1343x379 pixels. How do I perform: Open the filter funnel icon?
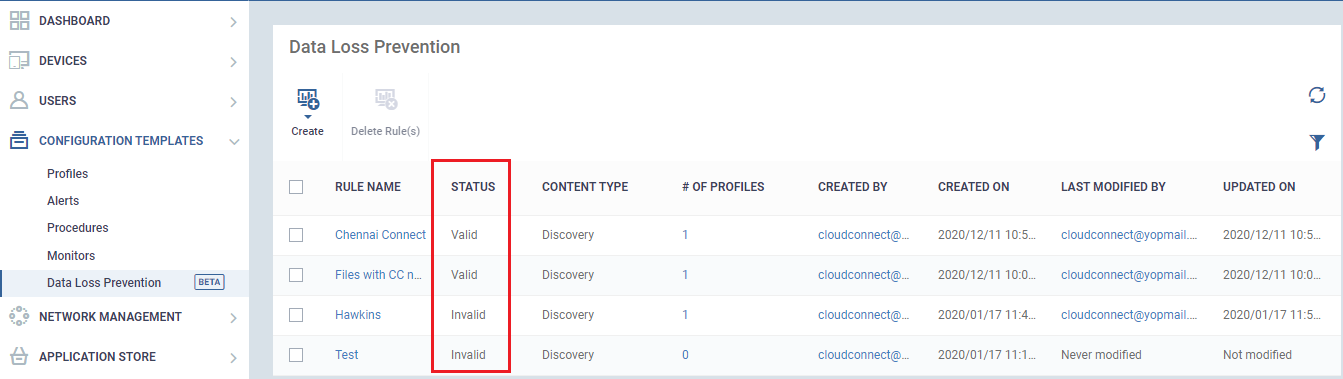click(x=1317, y=143)
